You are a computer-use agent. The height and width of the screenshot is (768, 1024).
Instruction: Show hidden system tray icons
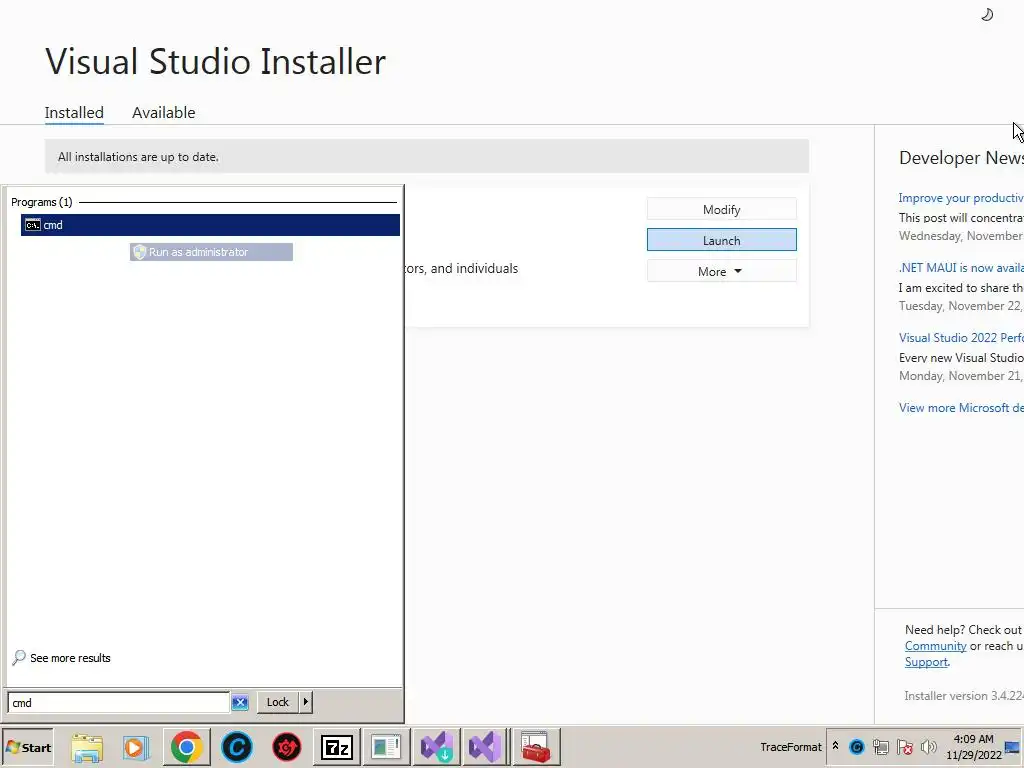[835, 746]
